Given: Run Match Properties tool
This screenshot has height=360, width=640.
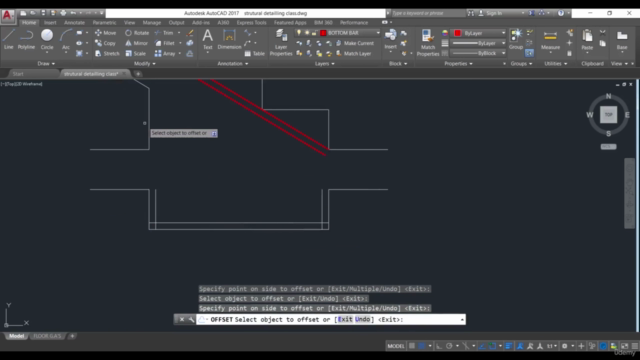Looking at the screenshot, I should point(428,42).
